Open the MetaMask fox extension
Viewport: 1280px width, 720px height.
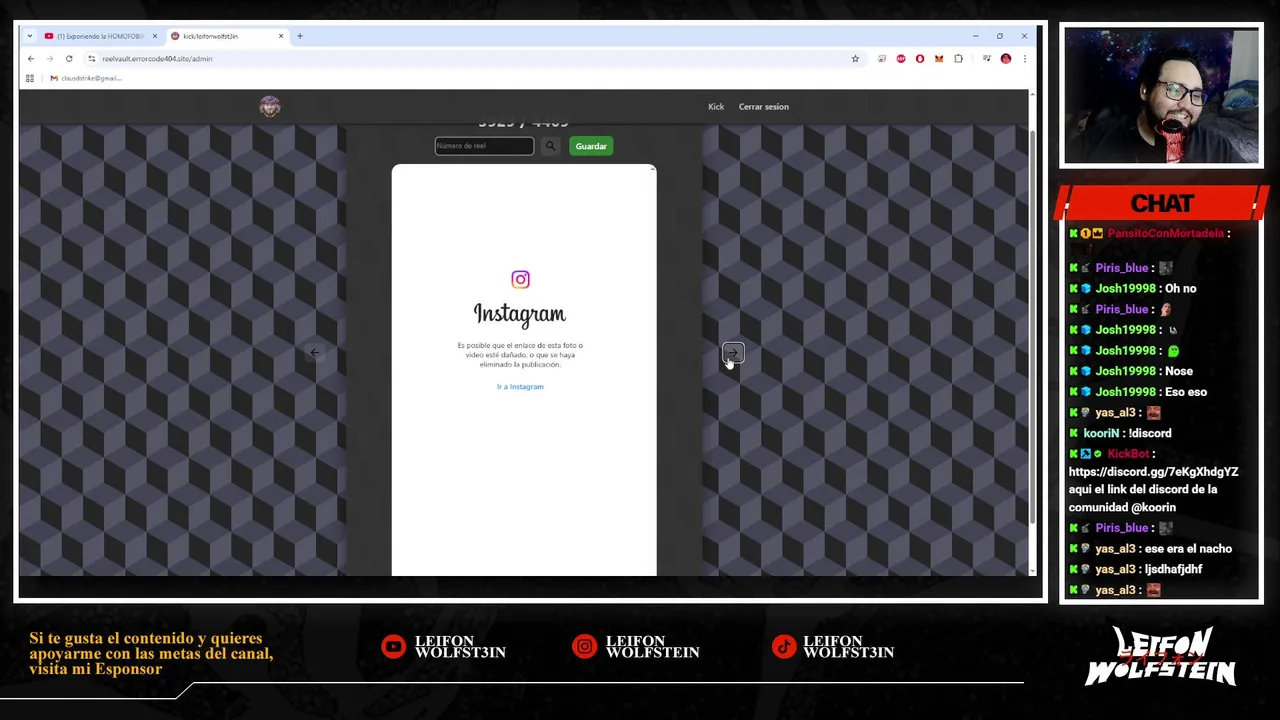[939, 59]
